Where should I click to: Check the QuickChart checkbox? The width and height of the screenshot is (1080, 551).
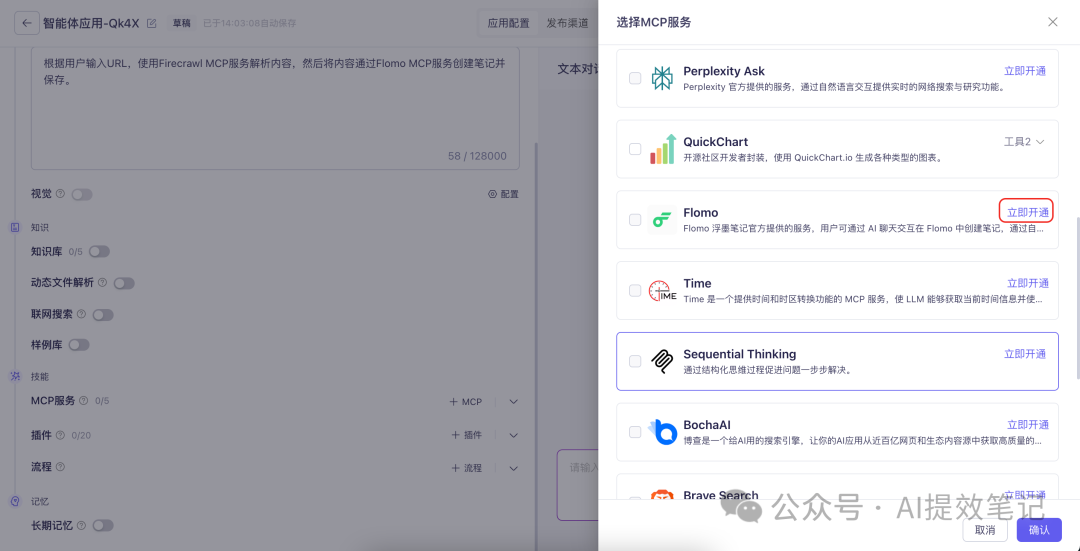(635, 149)
